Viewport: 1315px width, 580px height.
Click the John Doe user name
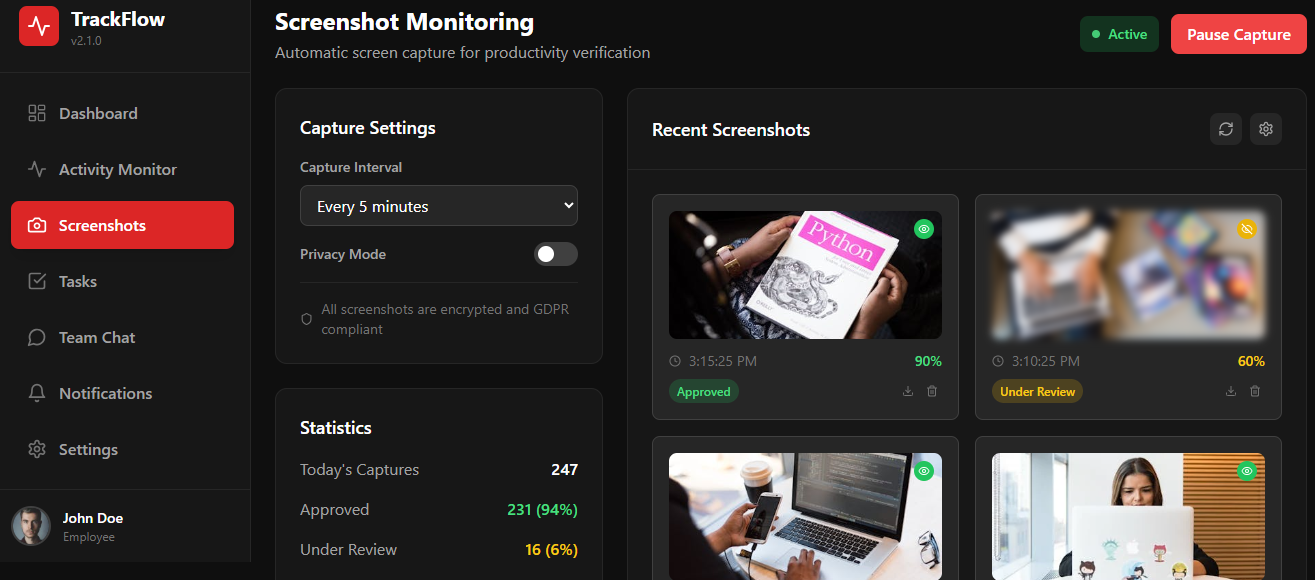[93, 518]
